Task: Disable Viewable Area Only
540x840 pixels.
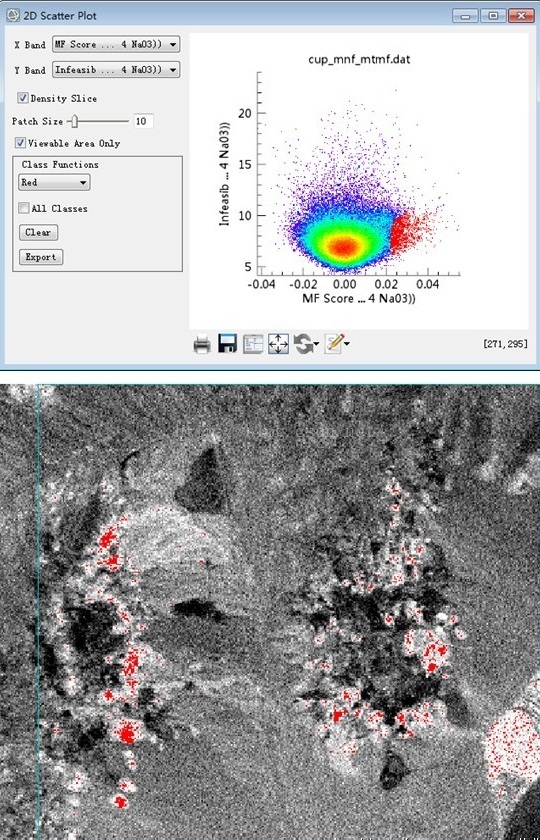Action: [x=20, y=143]
